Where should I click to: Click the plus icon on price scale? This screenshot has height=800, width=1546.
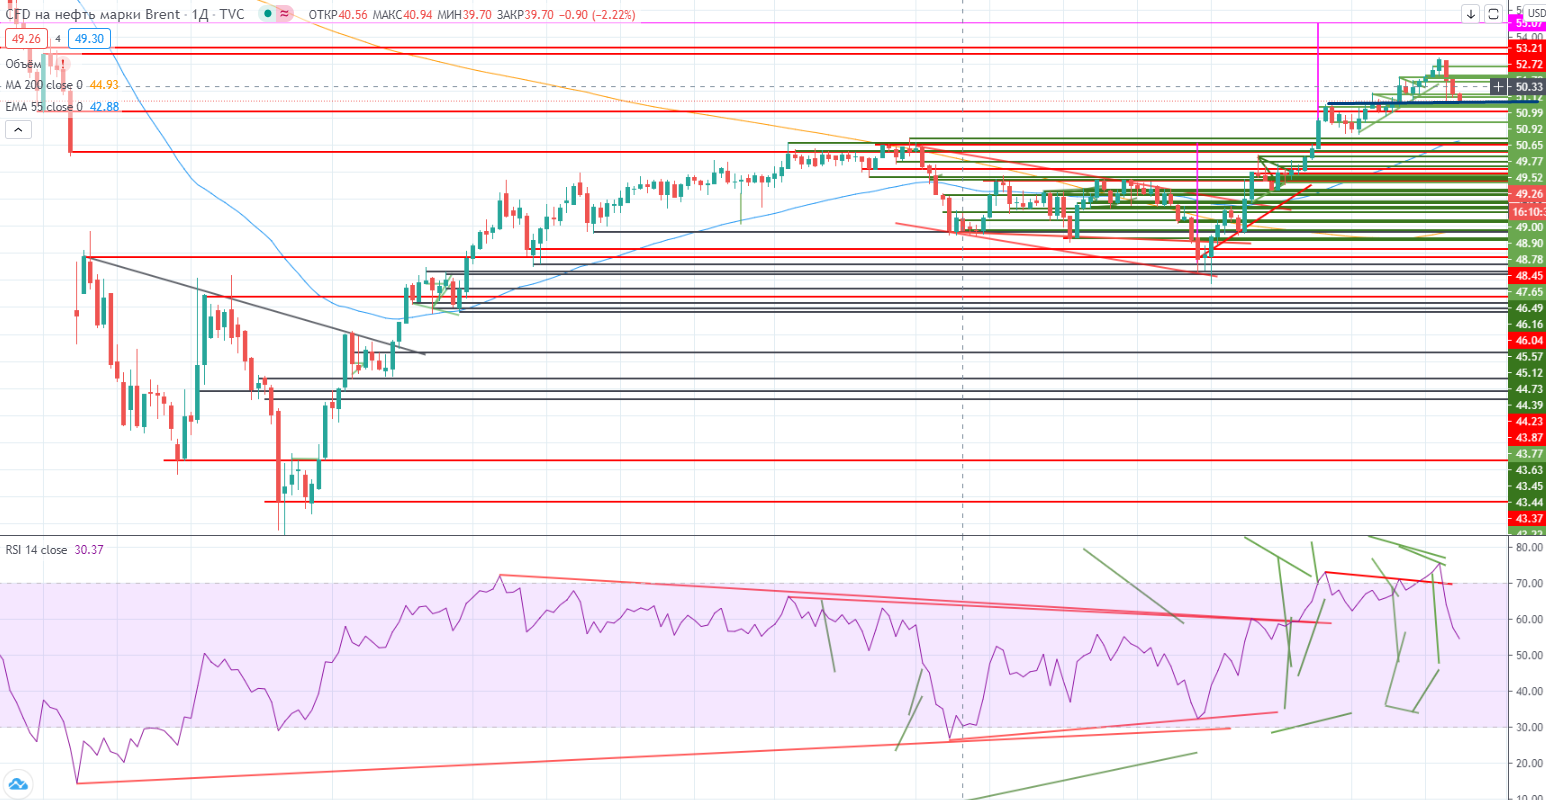pyautogui.click(x=1498, y=87)
